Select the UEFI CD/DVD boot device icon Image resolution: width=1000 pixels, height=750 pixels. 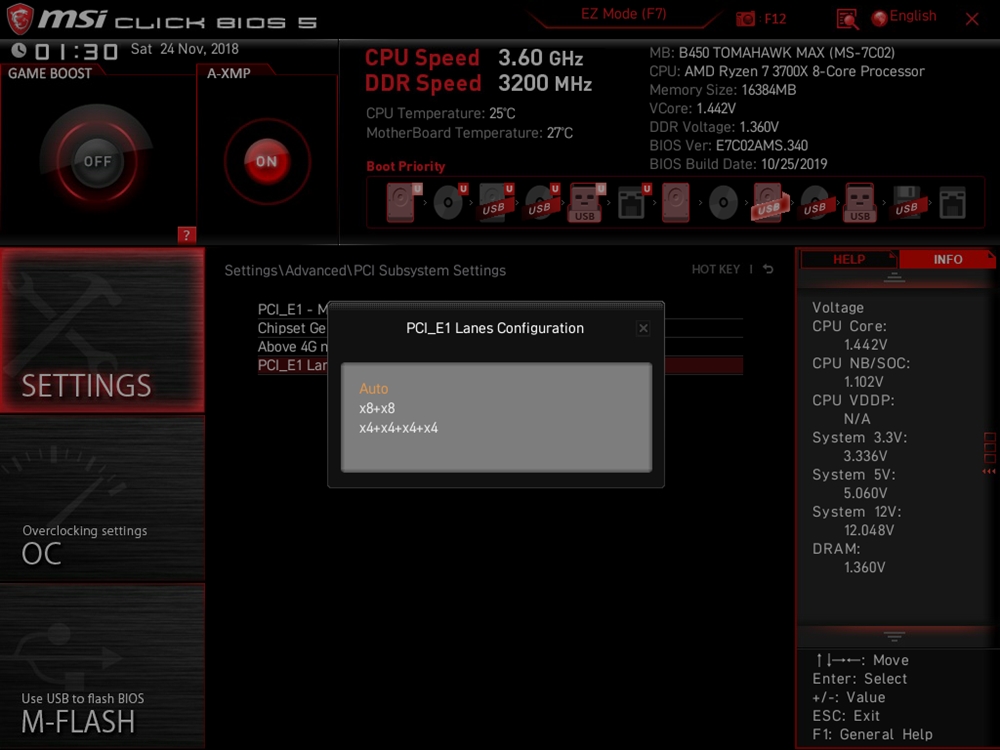coord(450,202)
